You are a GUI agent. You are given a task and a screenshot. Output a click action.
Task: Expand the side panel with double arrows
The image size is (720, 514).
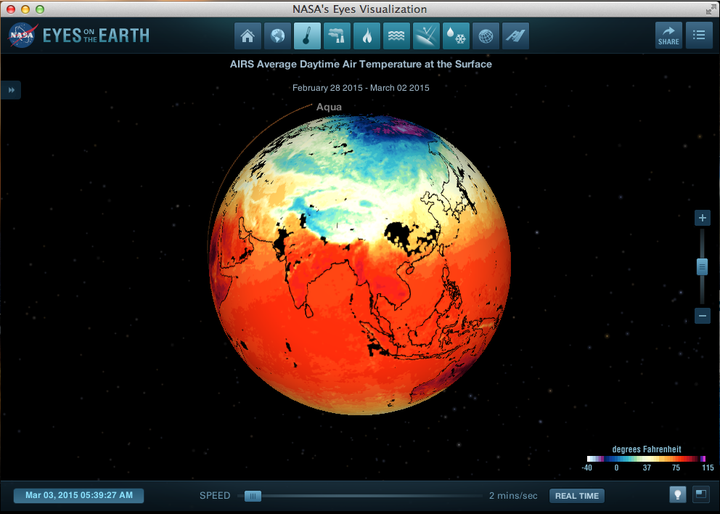11,90
